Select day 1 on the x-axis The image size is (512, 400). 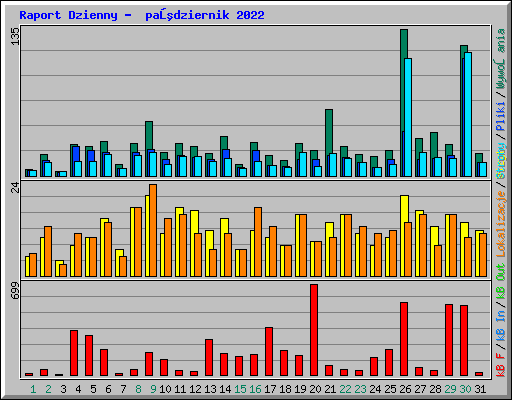[x=33, y=389]
